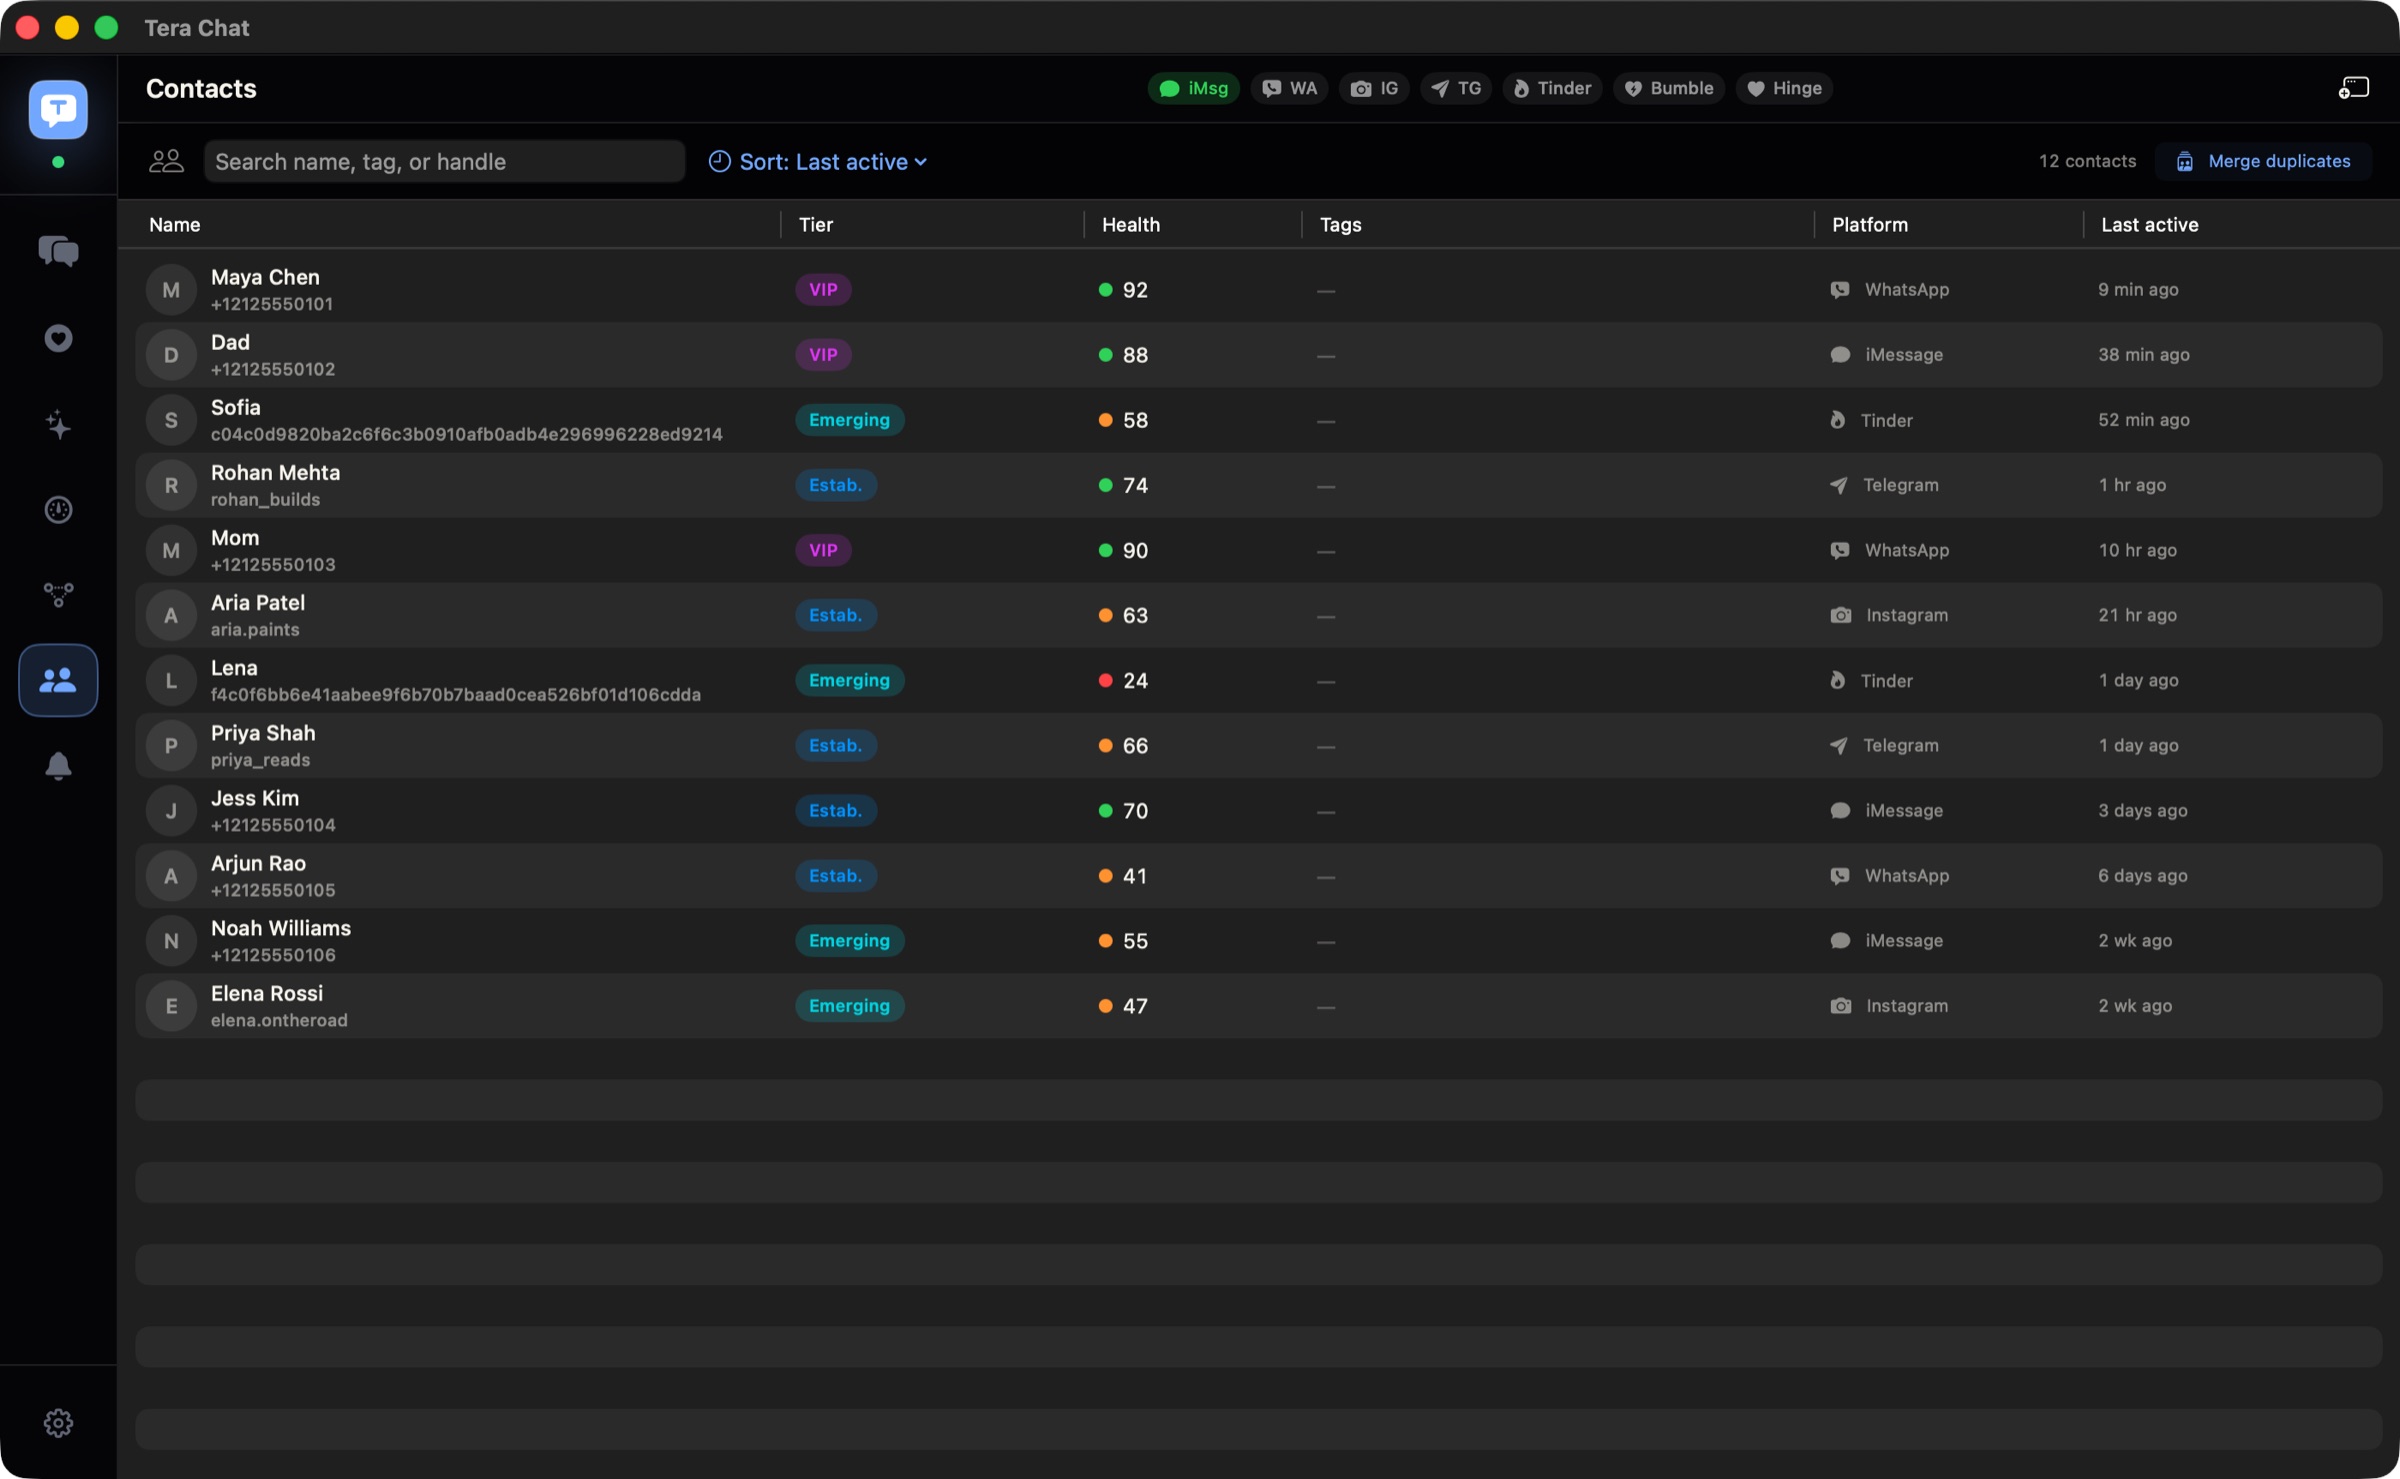This screenshot has height=1479, width=2400.
Task: Open the chat conversations sidebar icon
Action: pos(58,251)
